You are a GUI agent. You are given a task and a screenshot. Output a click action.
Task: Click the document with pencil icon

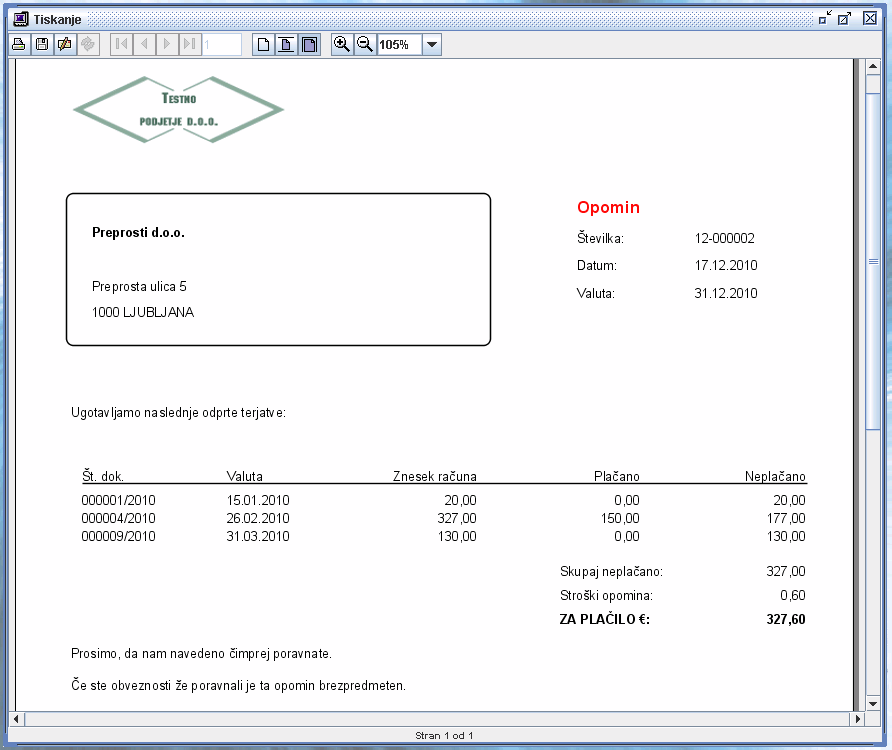click(x=65, y=45)
